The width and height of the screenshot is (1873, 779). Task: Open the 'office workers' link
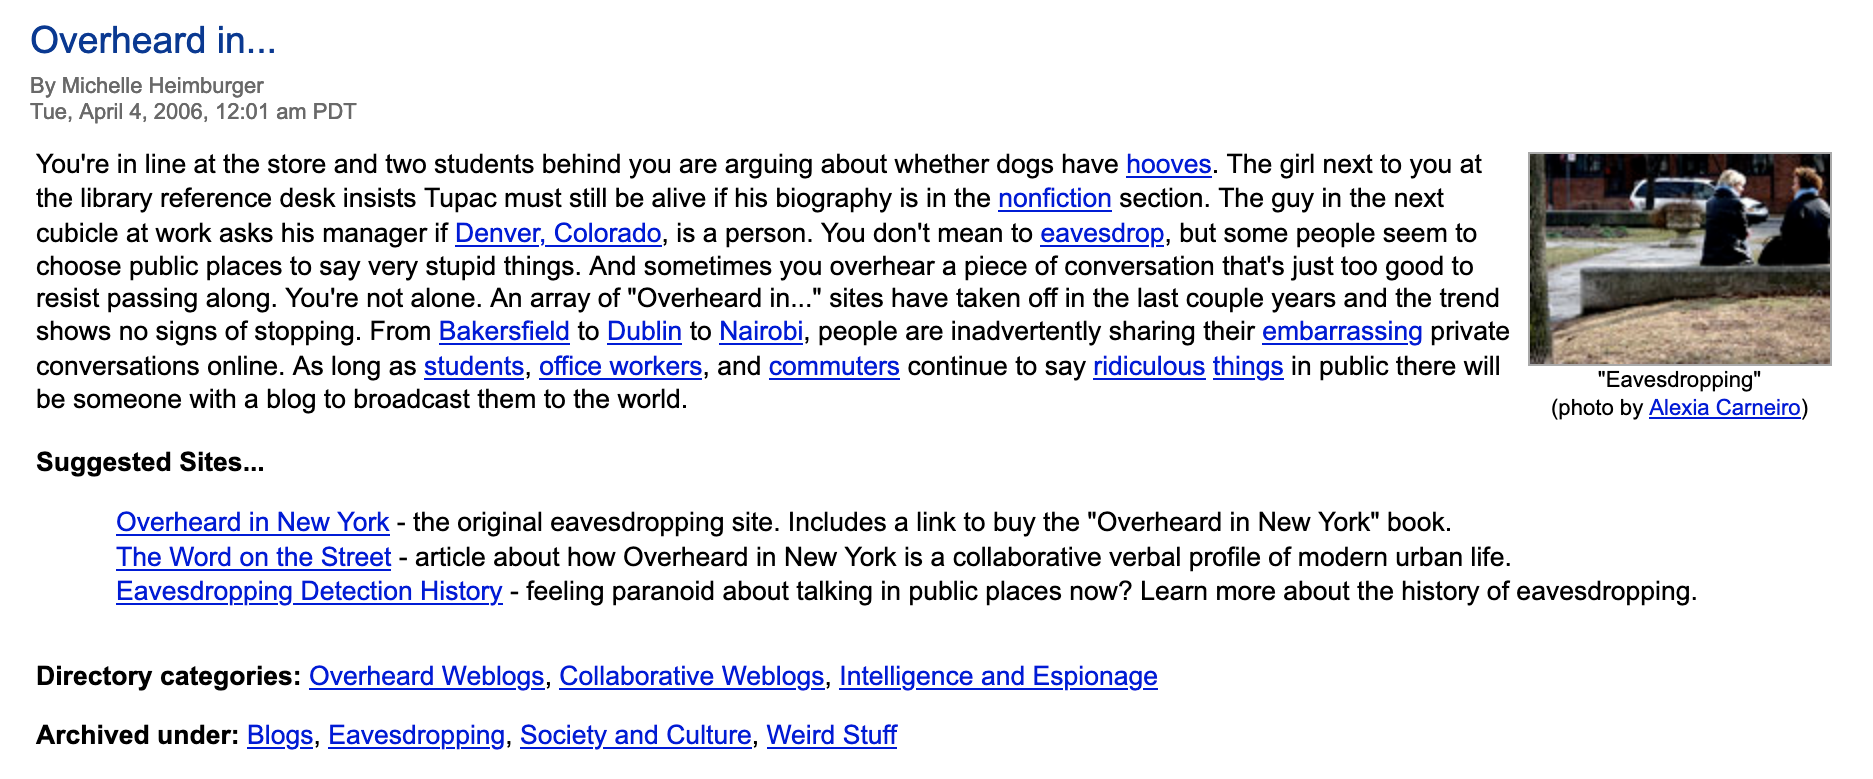coord(620,366)
